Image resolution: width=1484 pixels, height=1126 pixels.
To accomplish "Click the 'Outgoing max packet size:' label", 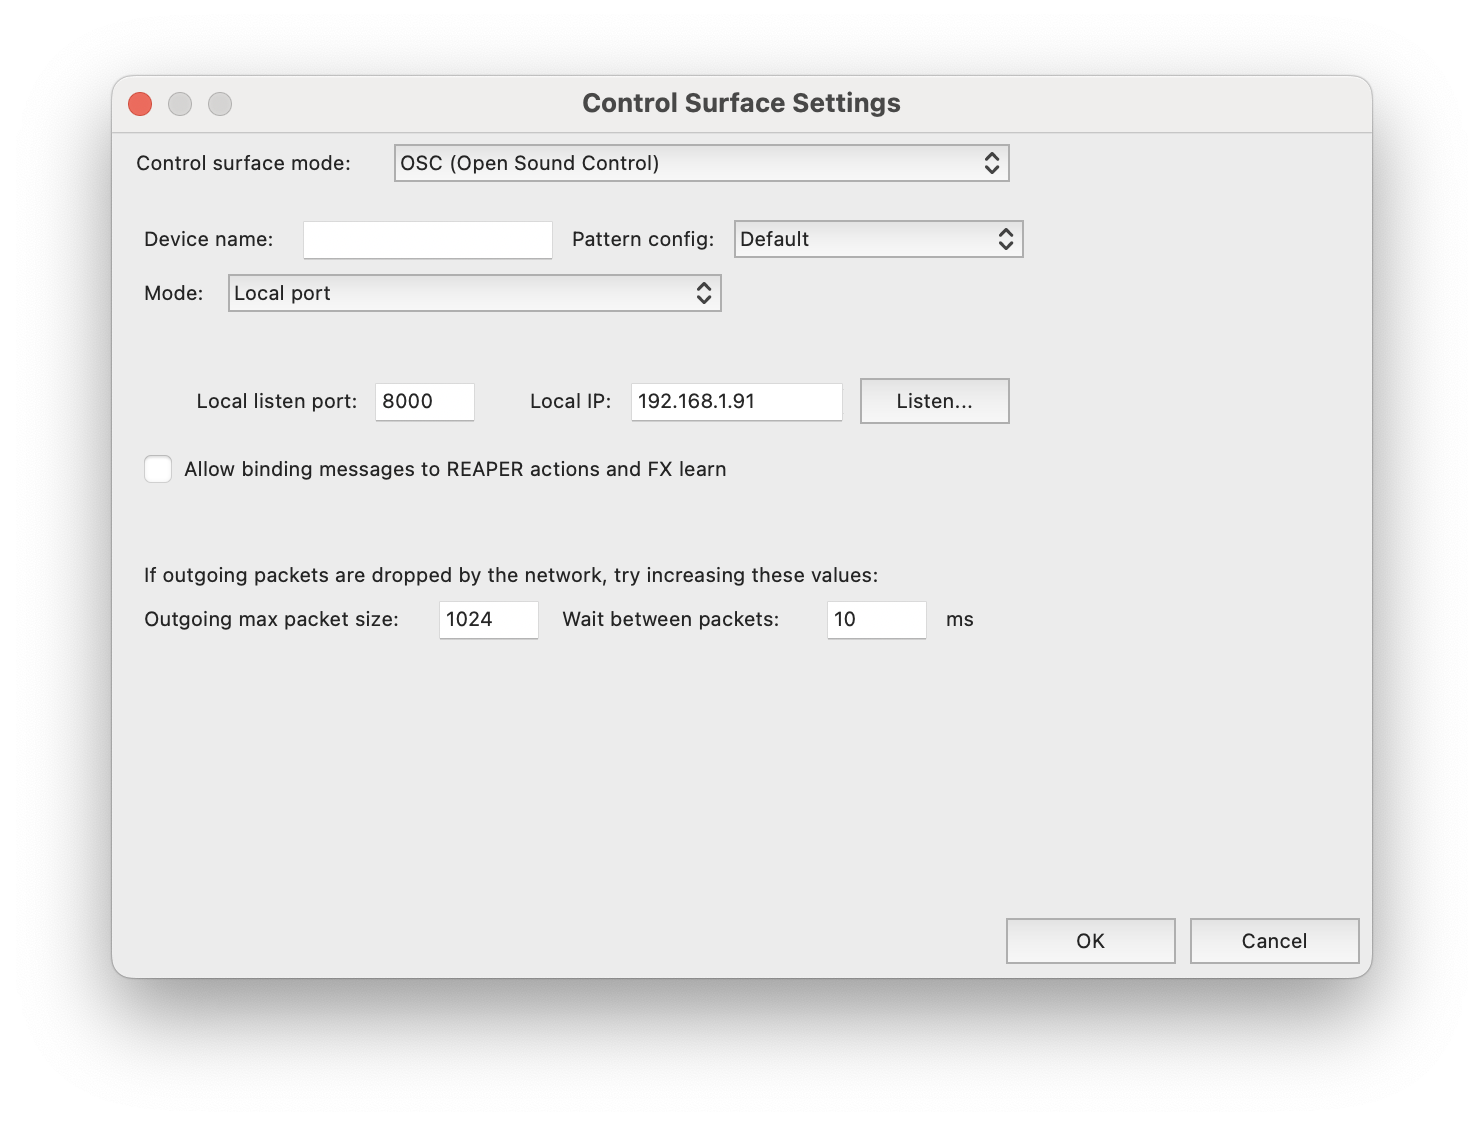I will click(271, 619).
